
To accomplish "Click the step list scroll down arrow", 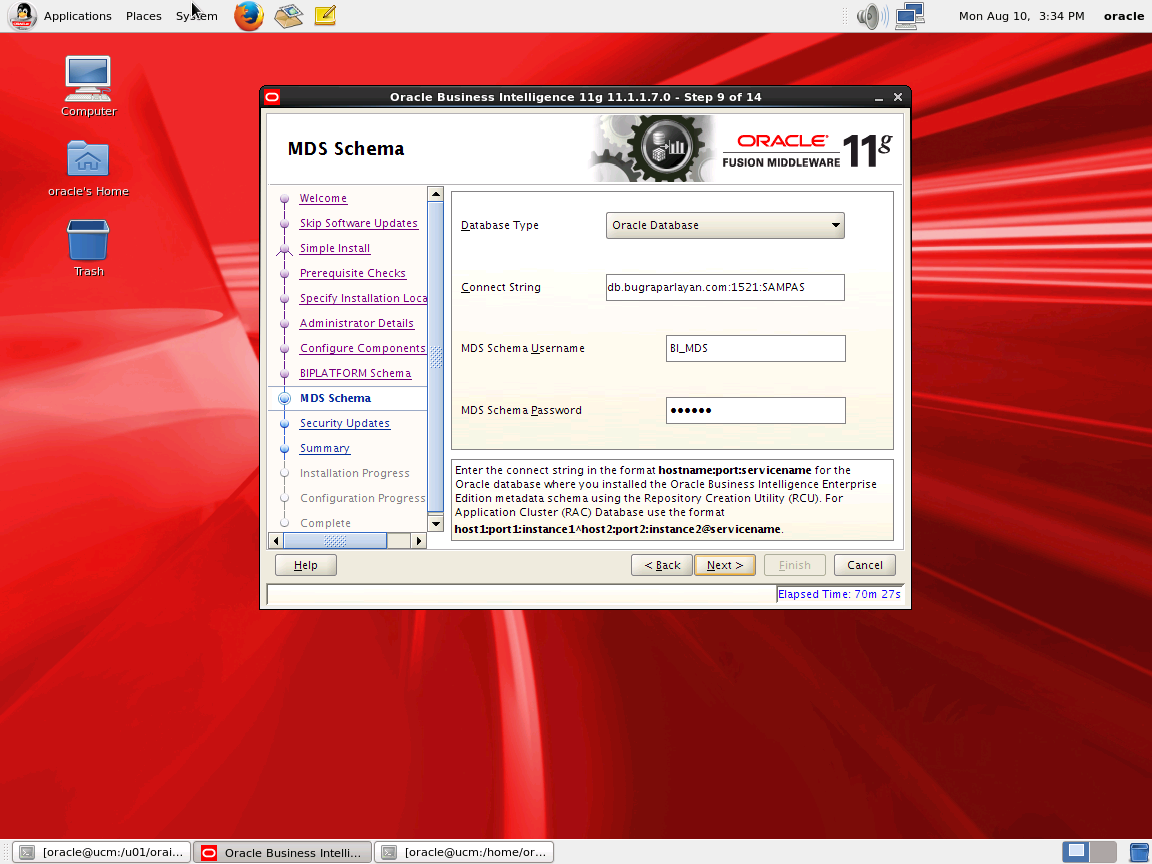I will click(x=436, y=524).
